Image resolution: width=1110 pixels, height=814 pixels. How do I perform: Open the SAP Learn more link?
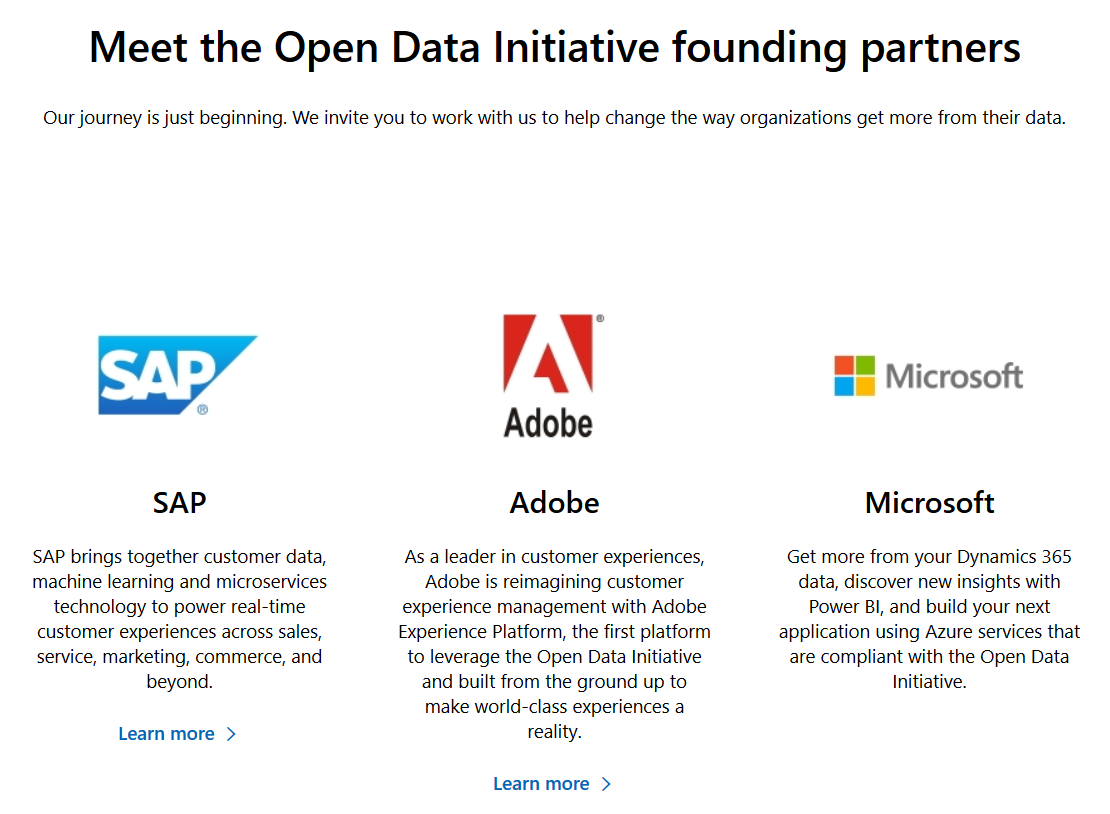[167, 733]
